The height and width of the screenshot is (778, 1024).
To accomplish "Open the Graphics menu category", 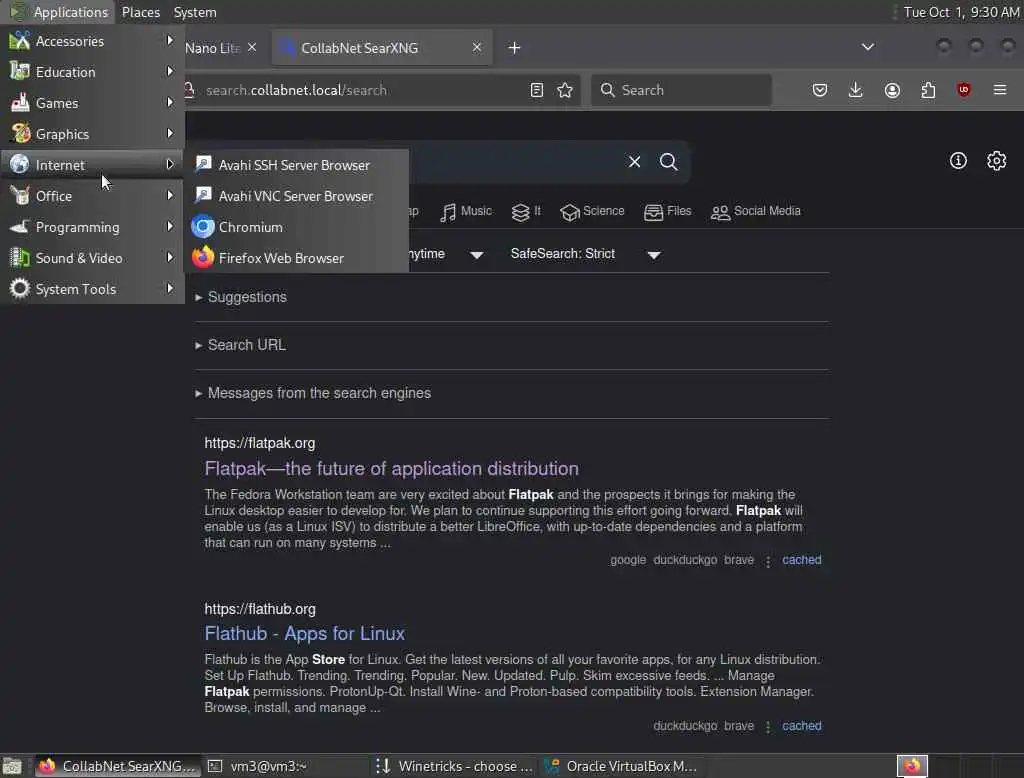I will (92, 134).
